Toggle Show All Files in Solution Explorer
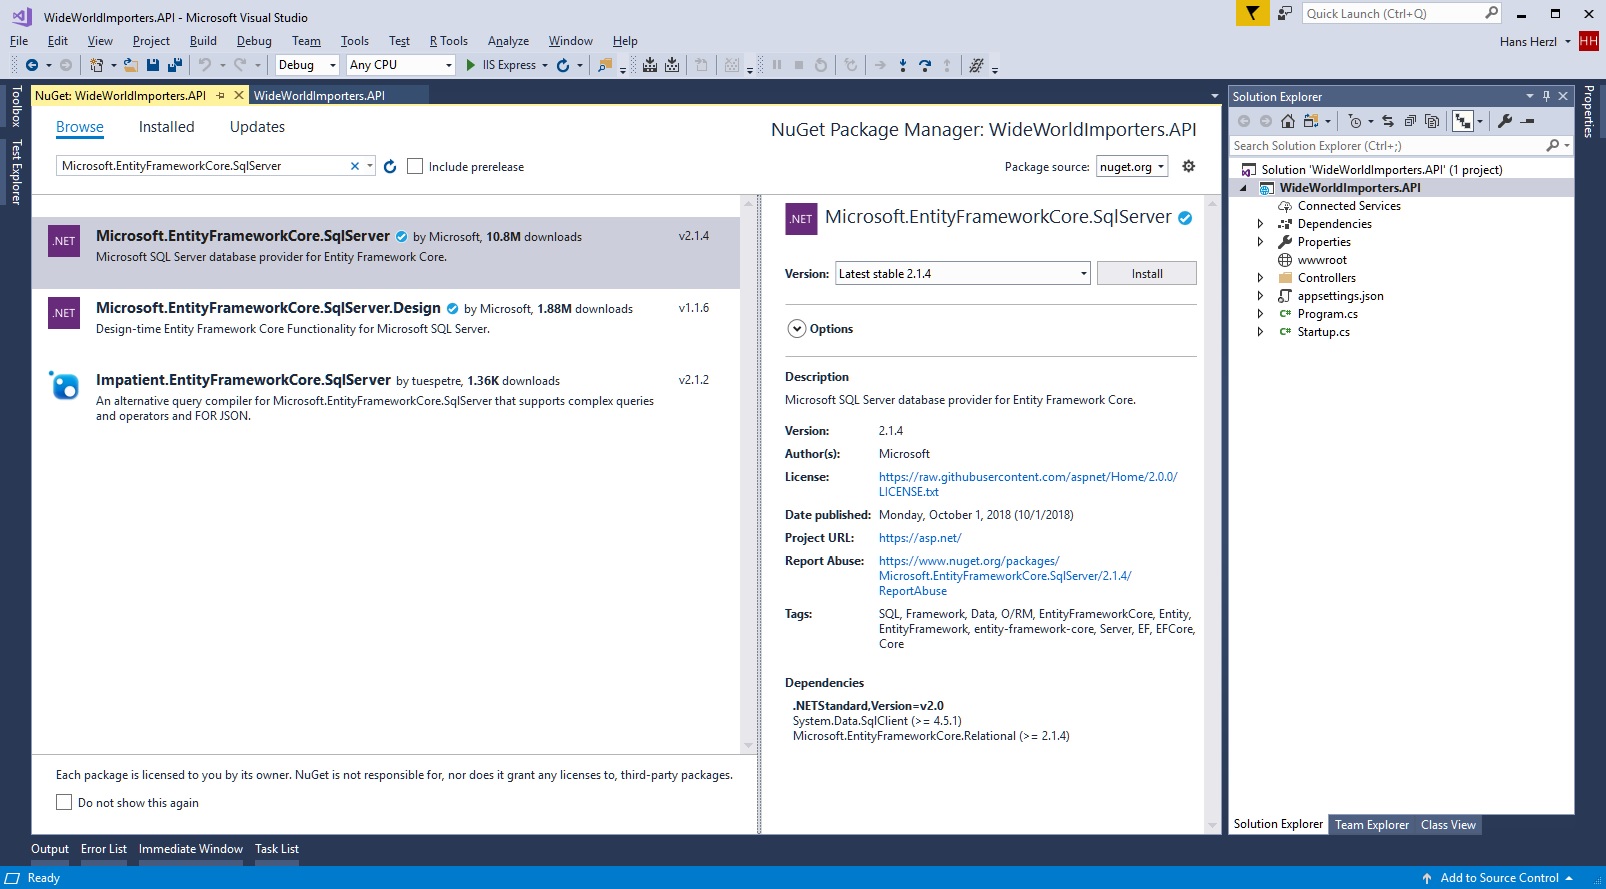 (x=1432, y=121)
